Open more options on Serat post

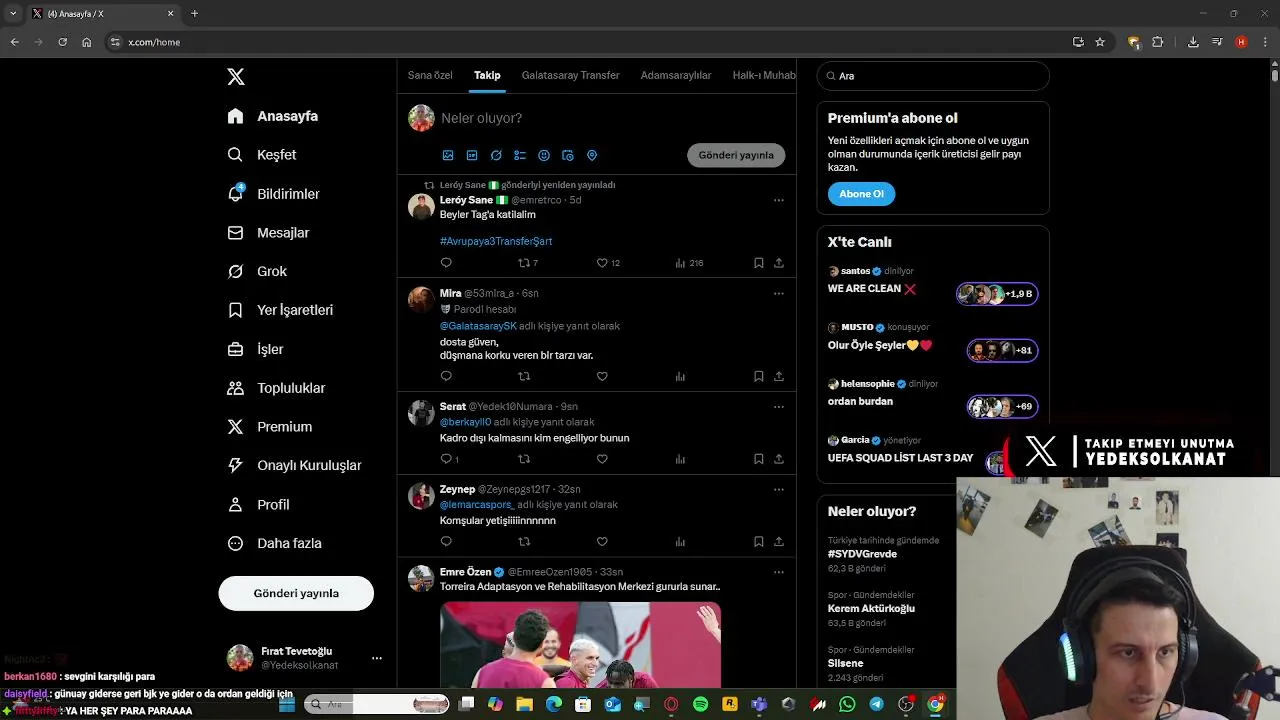pos(779,406)
